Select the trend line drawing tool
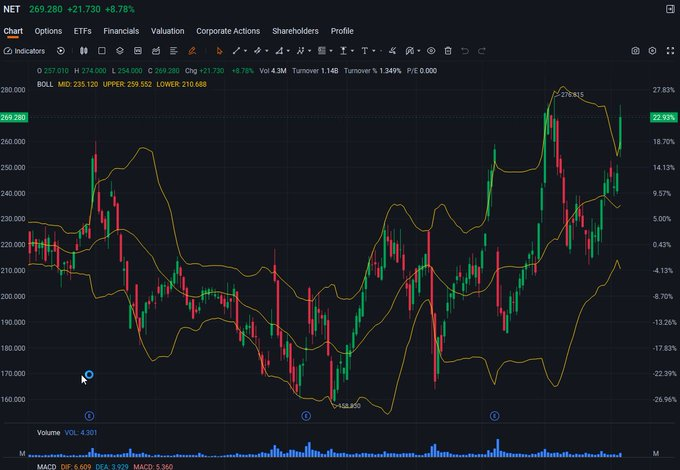 236,51
